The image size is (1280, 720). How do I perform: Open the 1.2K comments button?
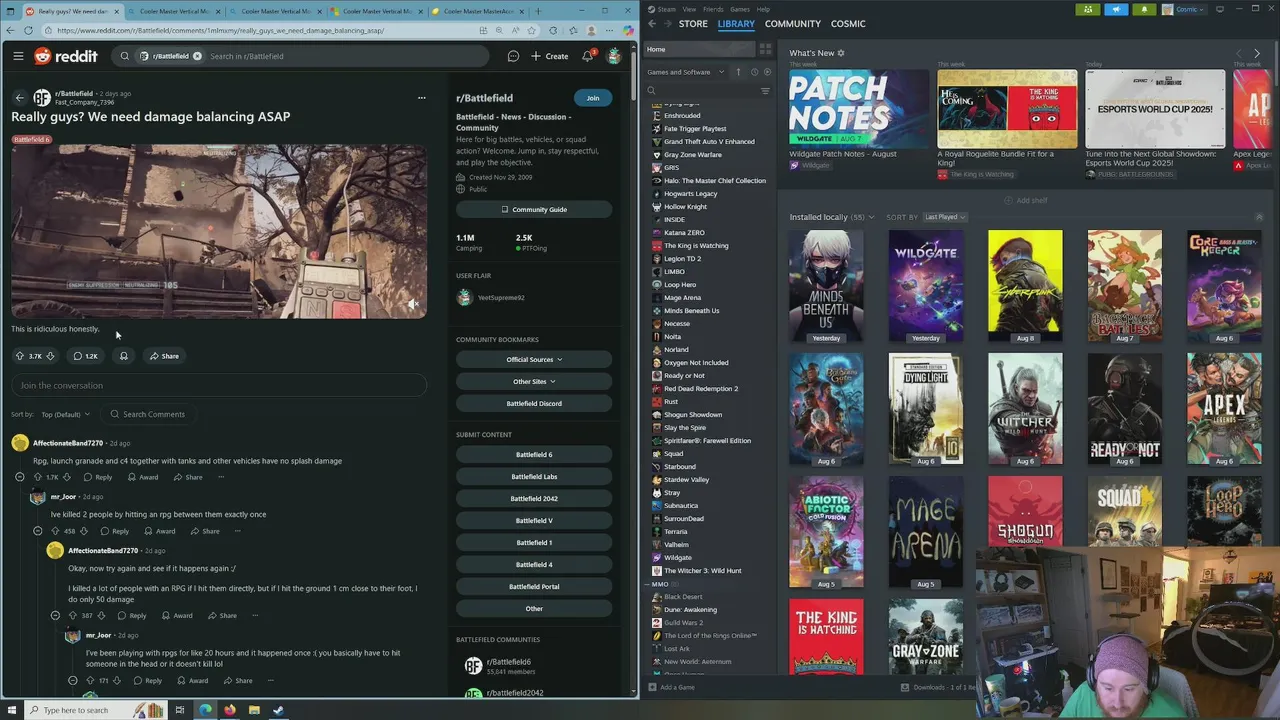[85, 356]
